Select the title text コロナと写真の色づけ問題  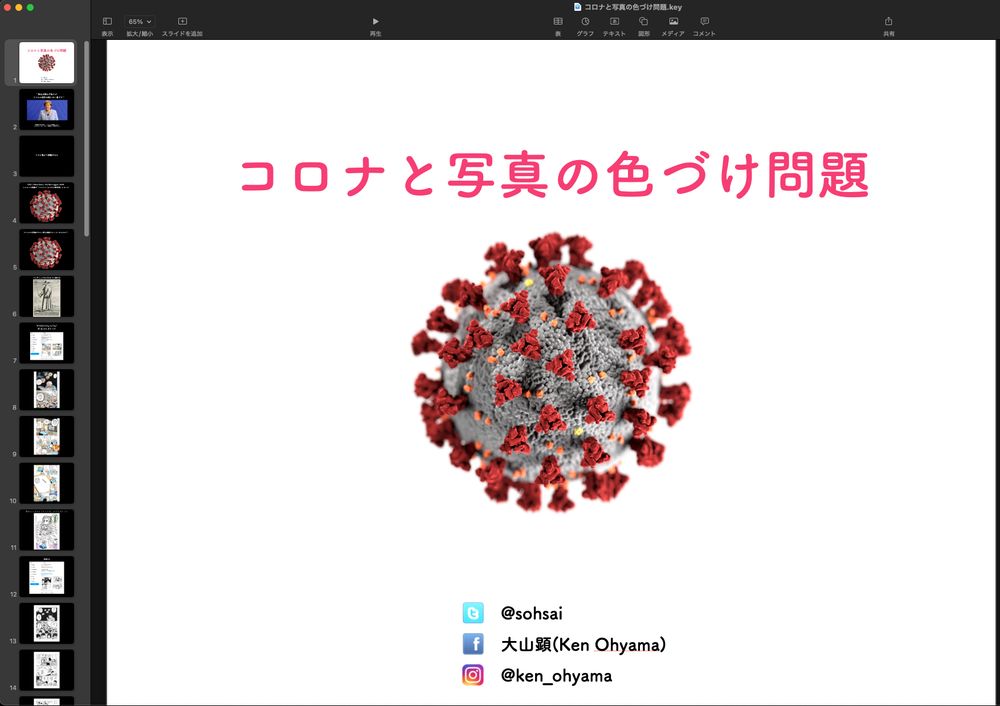tap(554, 174)
